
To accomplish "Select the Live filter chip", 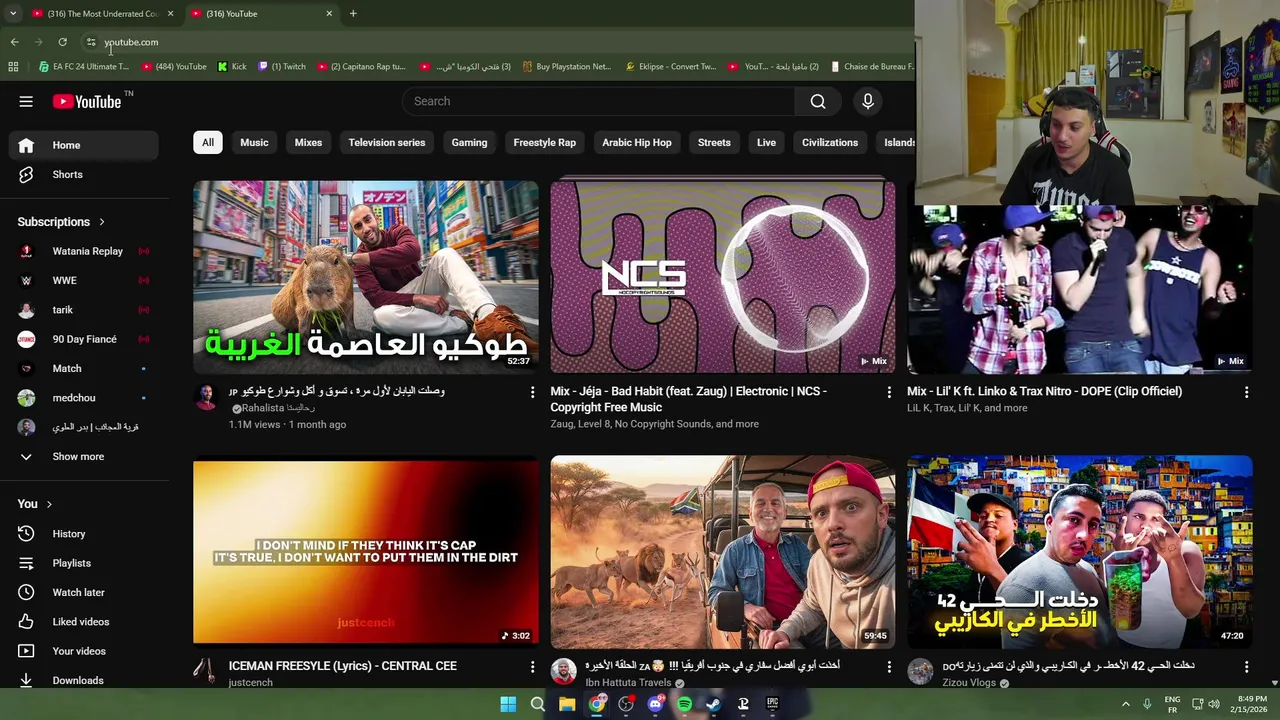I will click(x=766, y=142).
